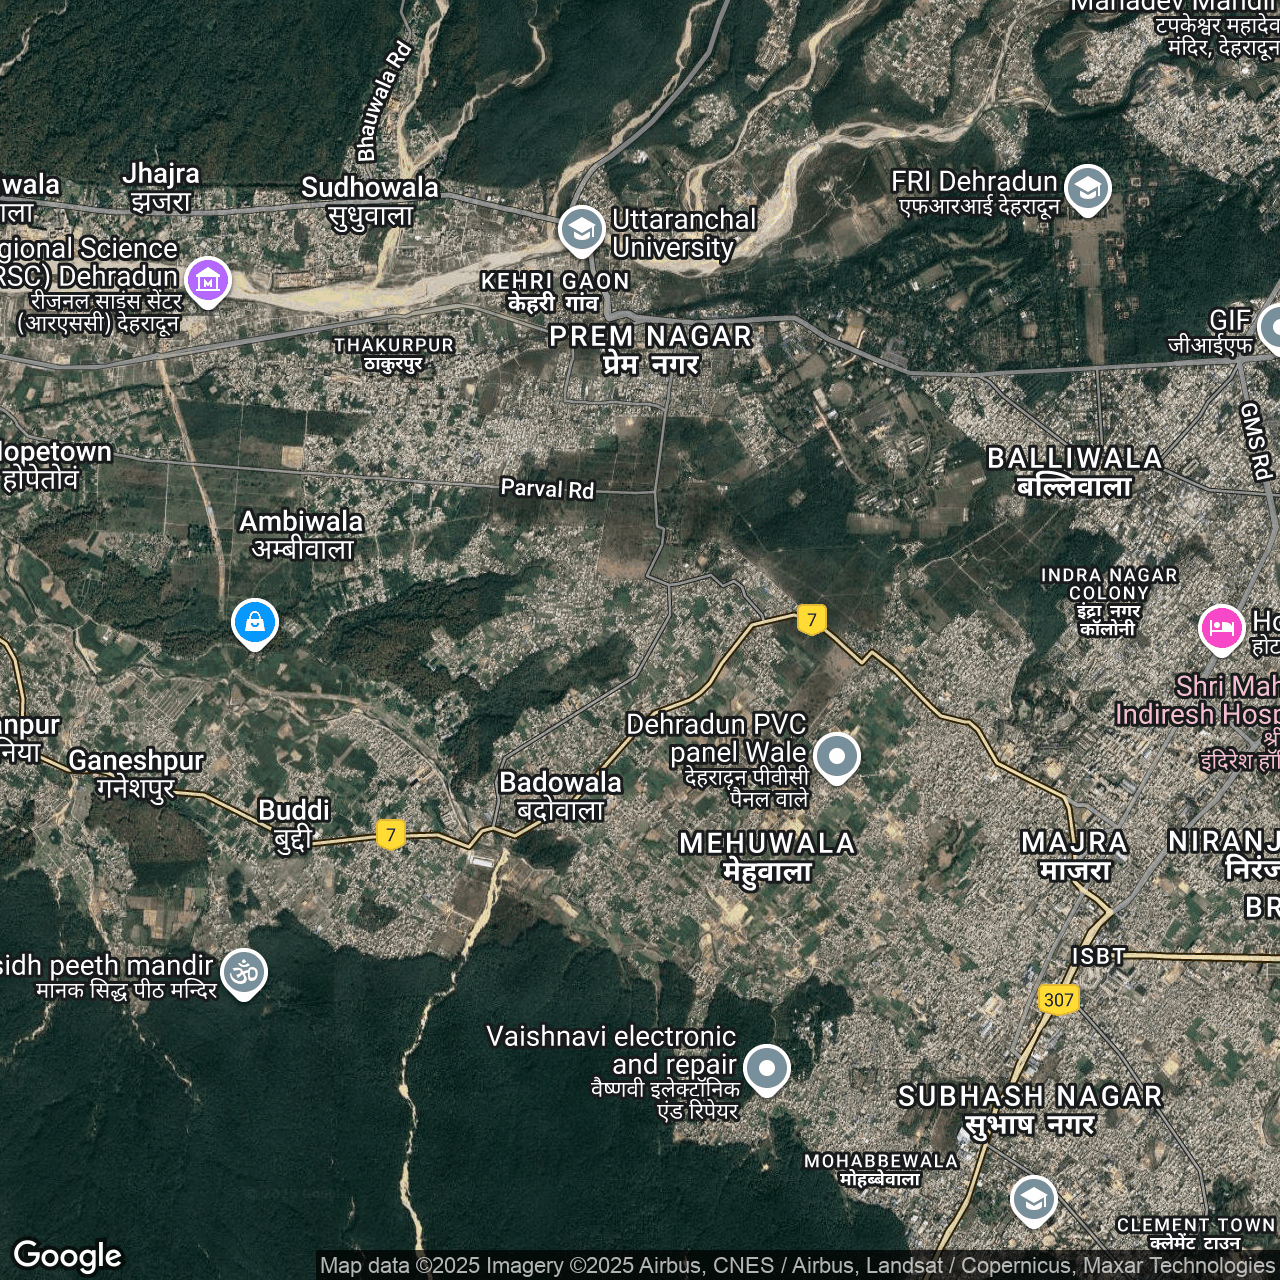Open the Vaishnavi electronic and repair marker

point(767,1068)
